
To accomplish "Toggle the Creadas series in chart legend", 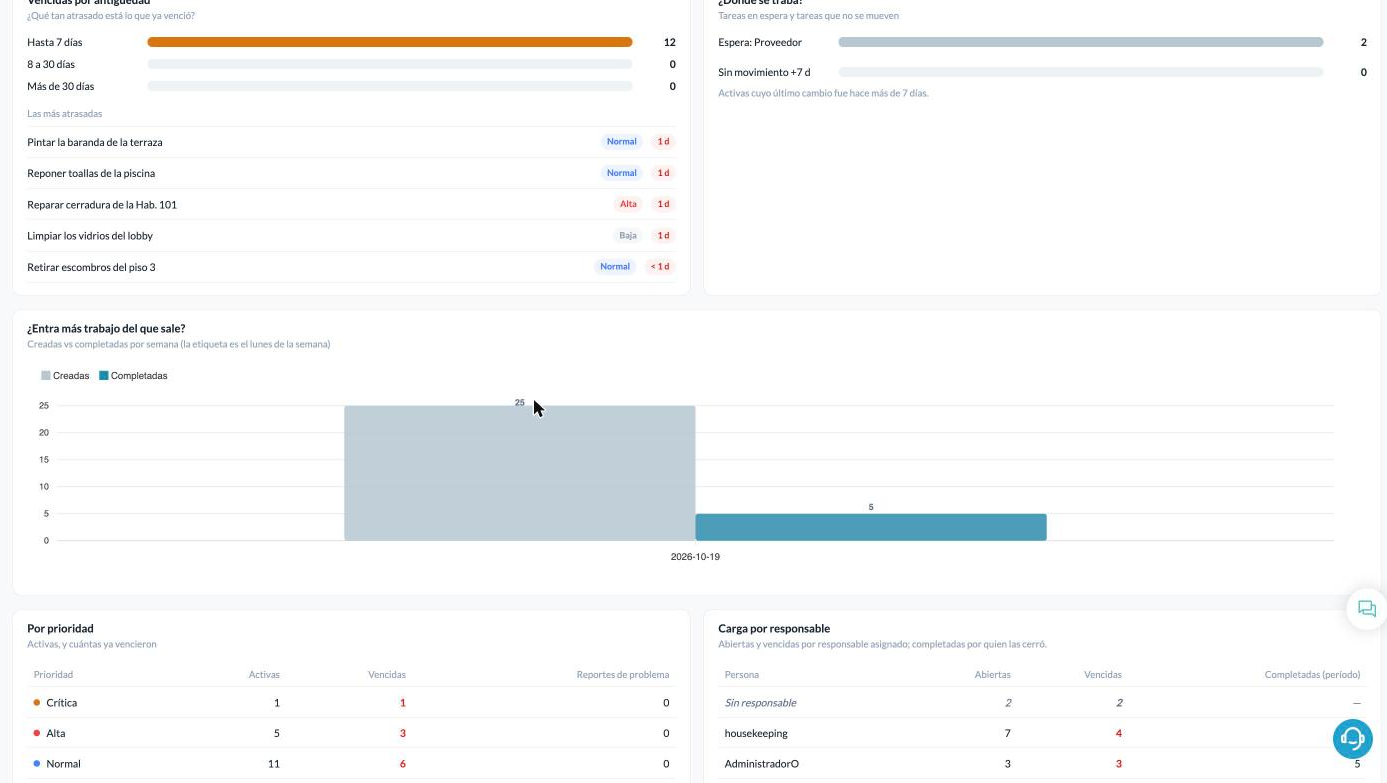I will point(65,376).
